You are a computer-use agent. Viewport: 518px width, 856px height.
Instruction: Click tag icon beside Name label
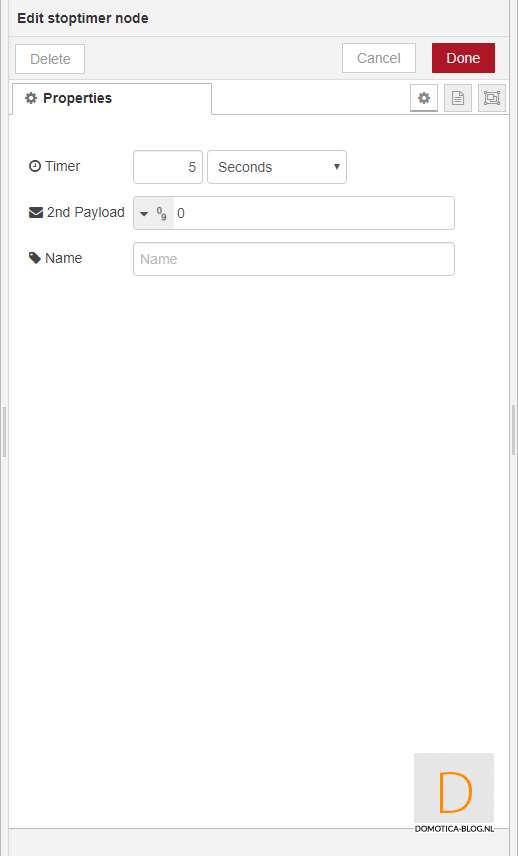[35, 258]
